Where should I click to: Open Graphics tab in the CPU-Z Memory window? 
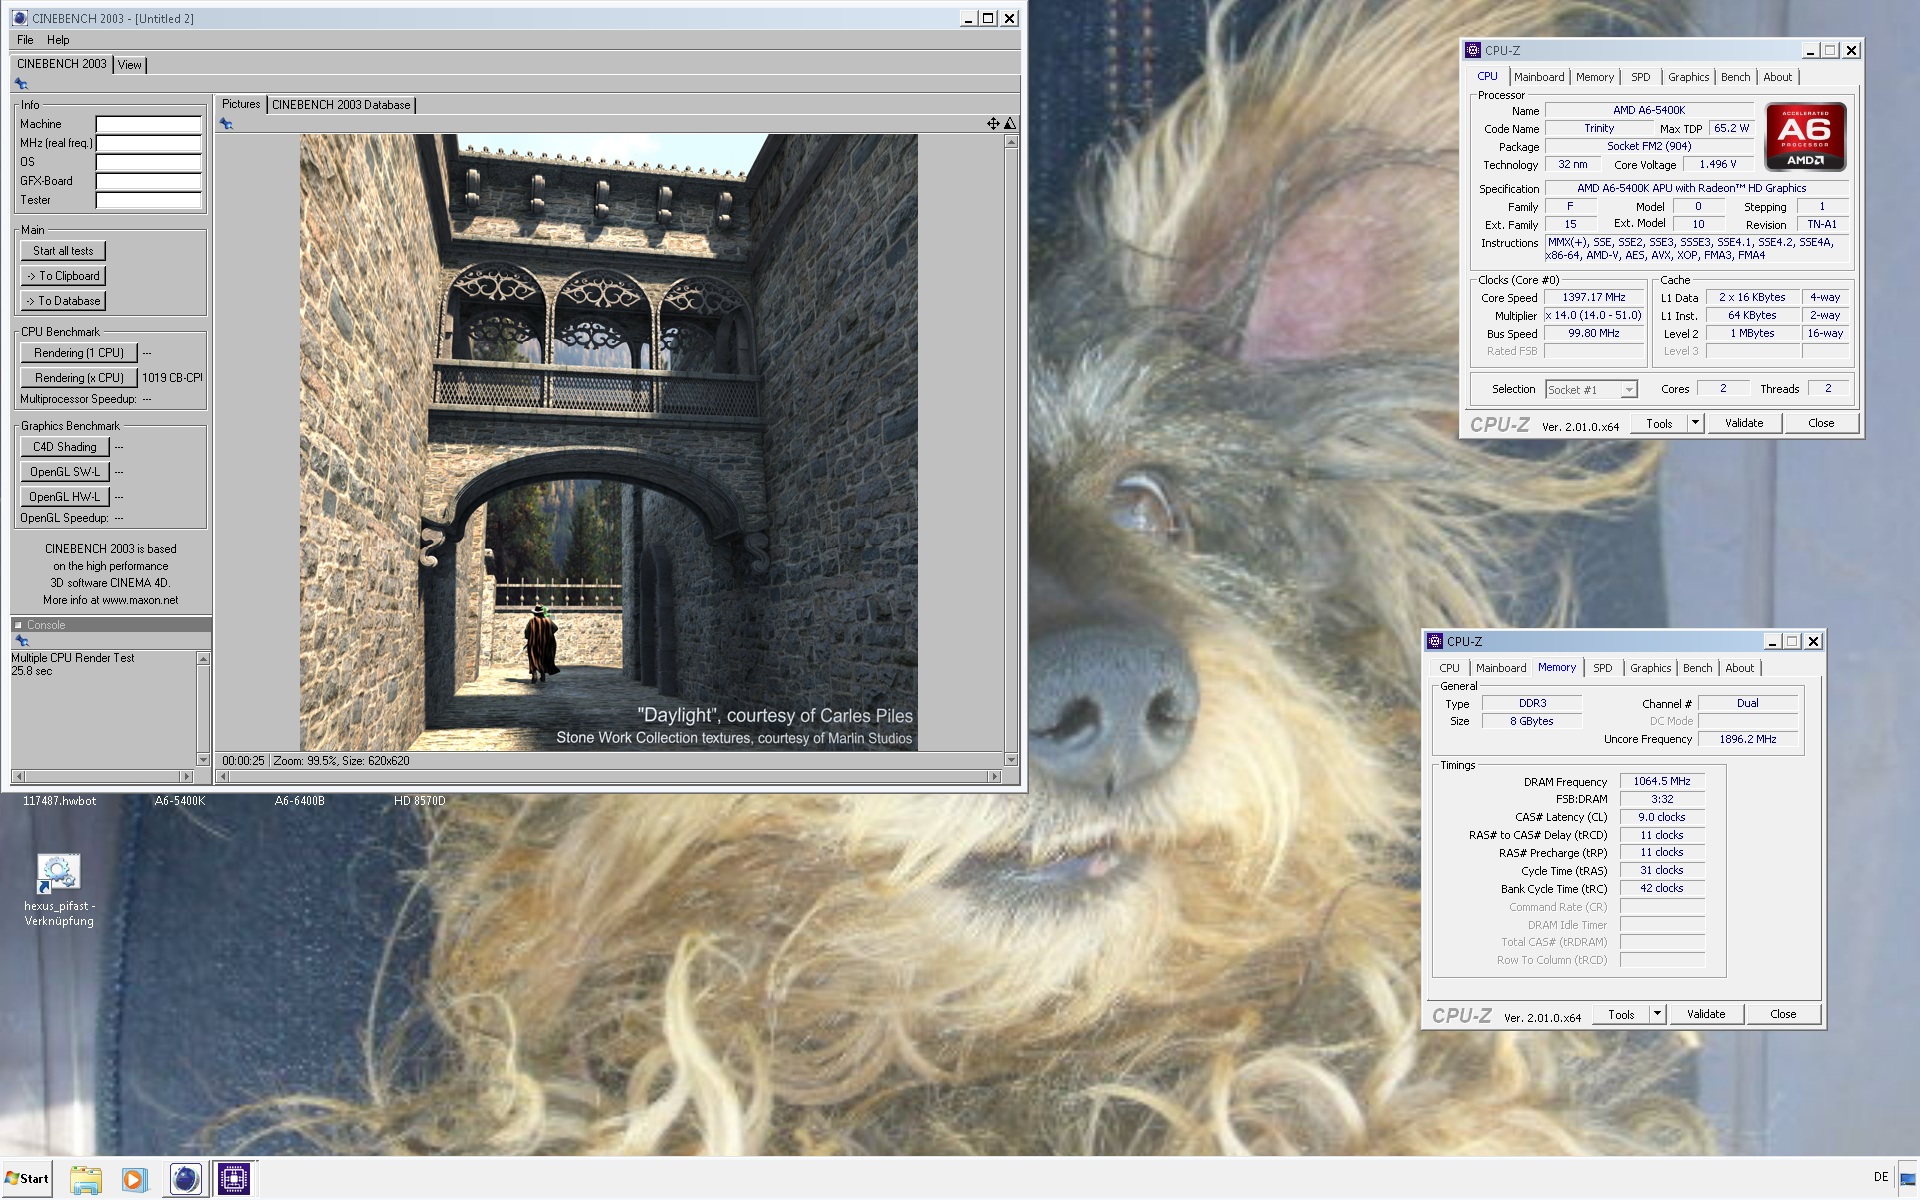1651,668
